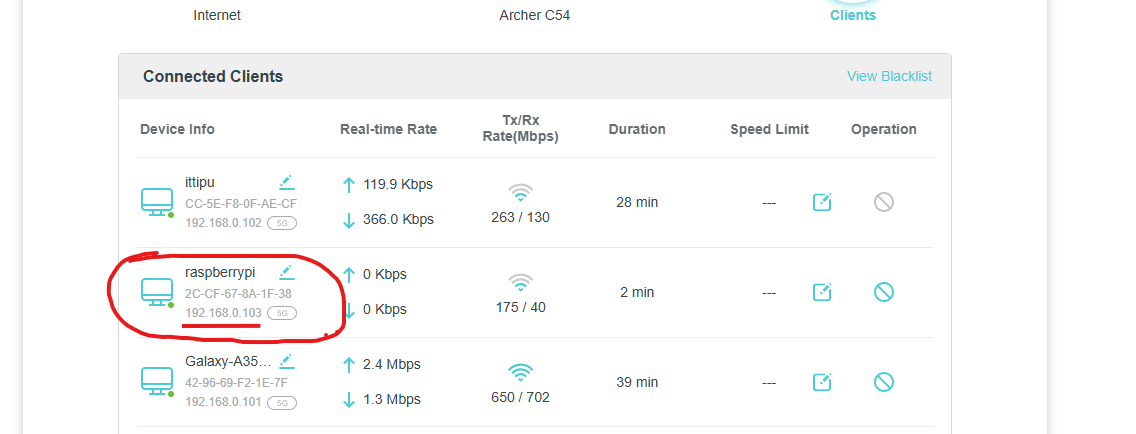The height and width of the screenshot is (434, 1136).
Task: Open speed limit editor for Galaxy-A35
Action: point(822,381)
